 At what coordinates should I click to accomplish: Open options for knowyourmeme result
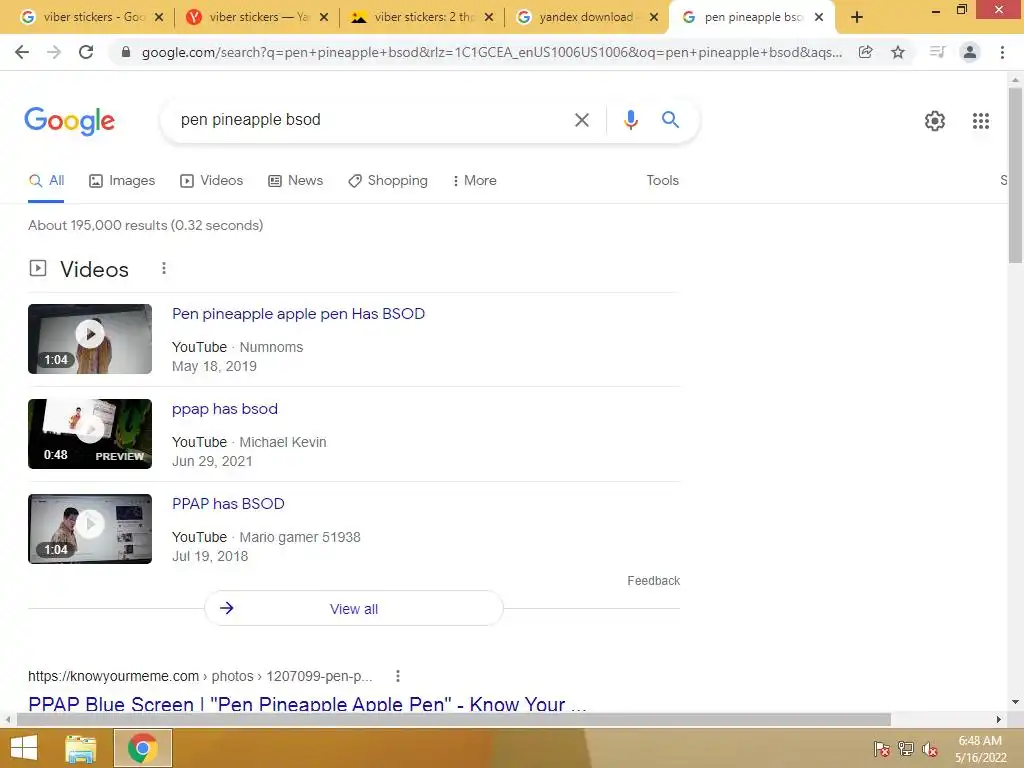[x=398, y=676]
